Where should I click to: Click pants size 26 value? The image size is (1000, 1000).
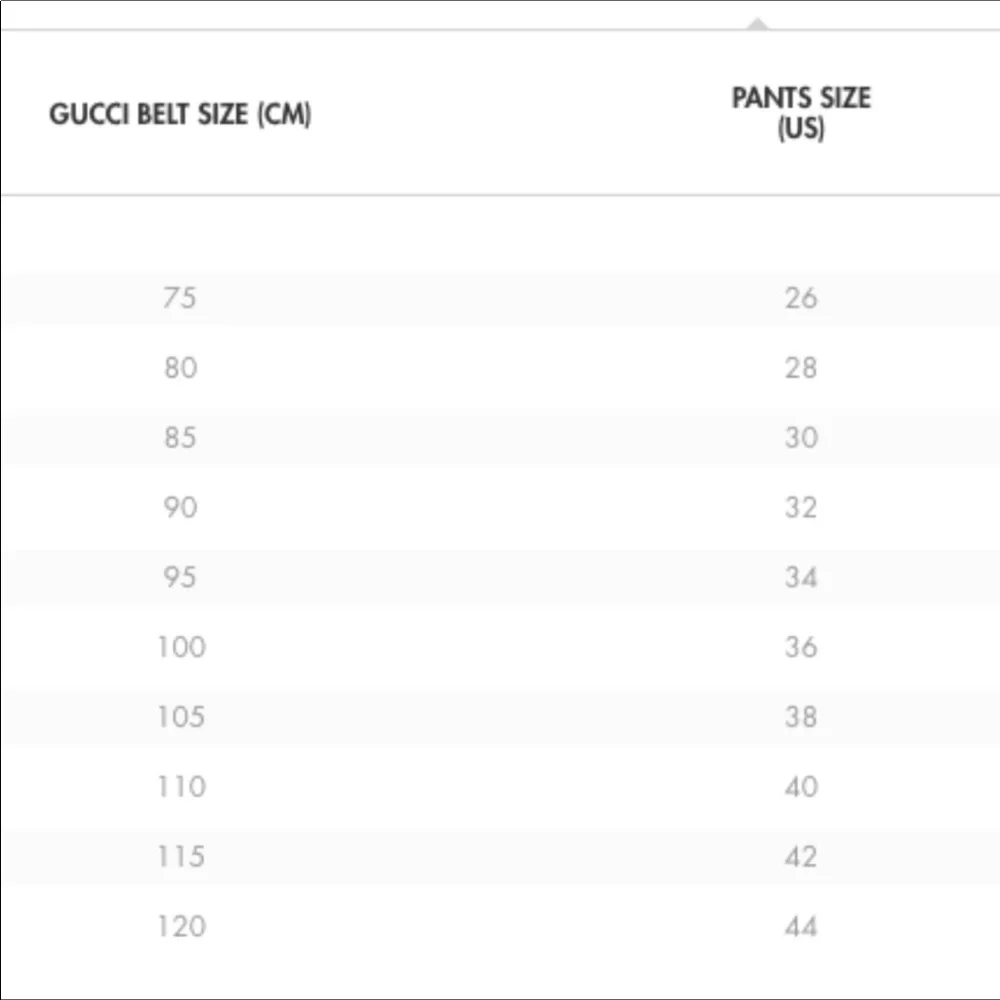click(x=801, y=298)
